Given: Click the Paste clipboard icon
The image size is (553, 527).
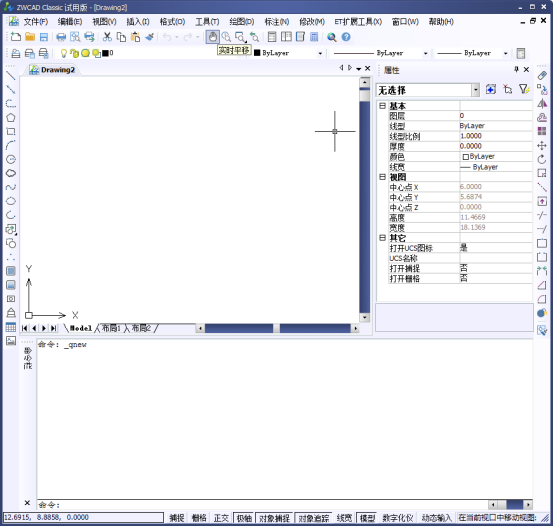Looking at the screenshot, I should (x=135, y=37).
